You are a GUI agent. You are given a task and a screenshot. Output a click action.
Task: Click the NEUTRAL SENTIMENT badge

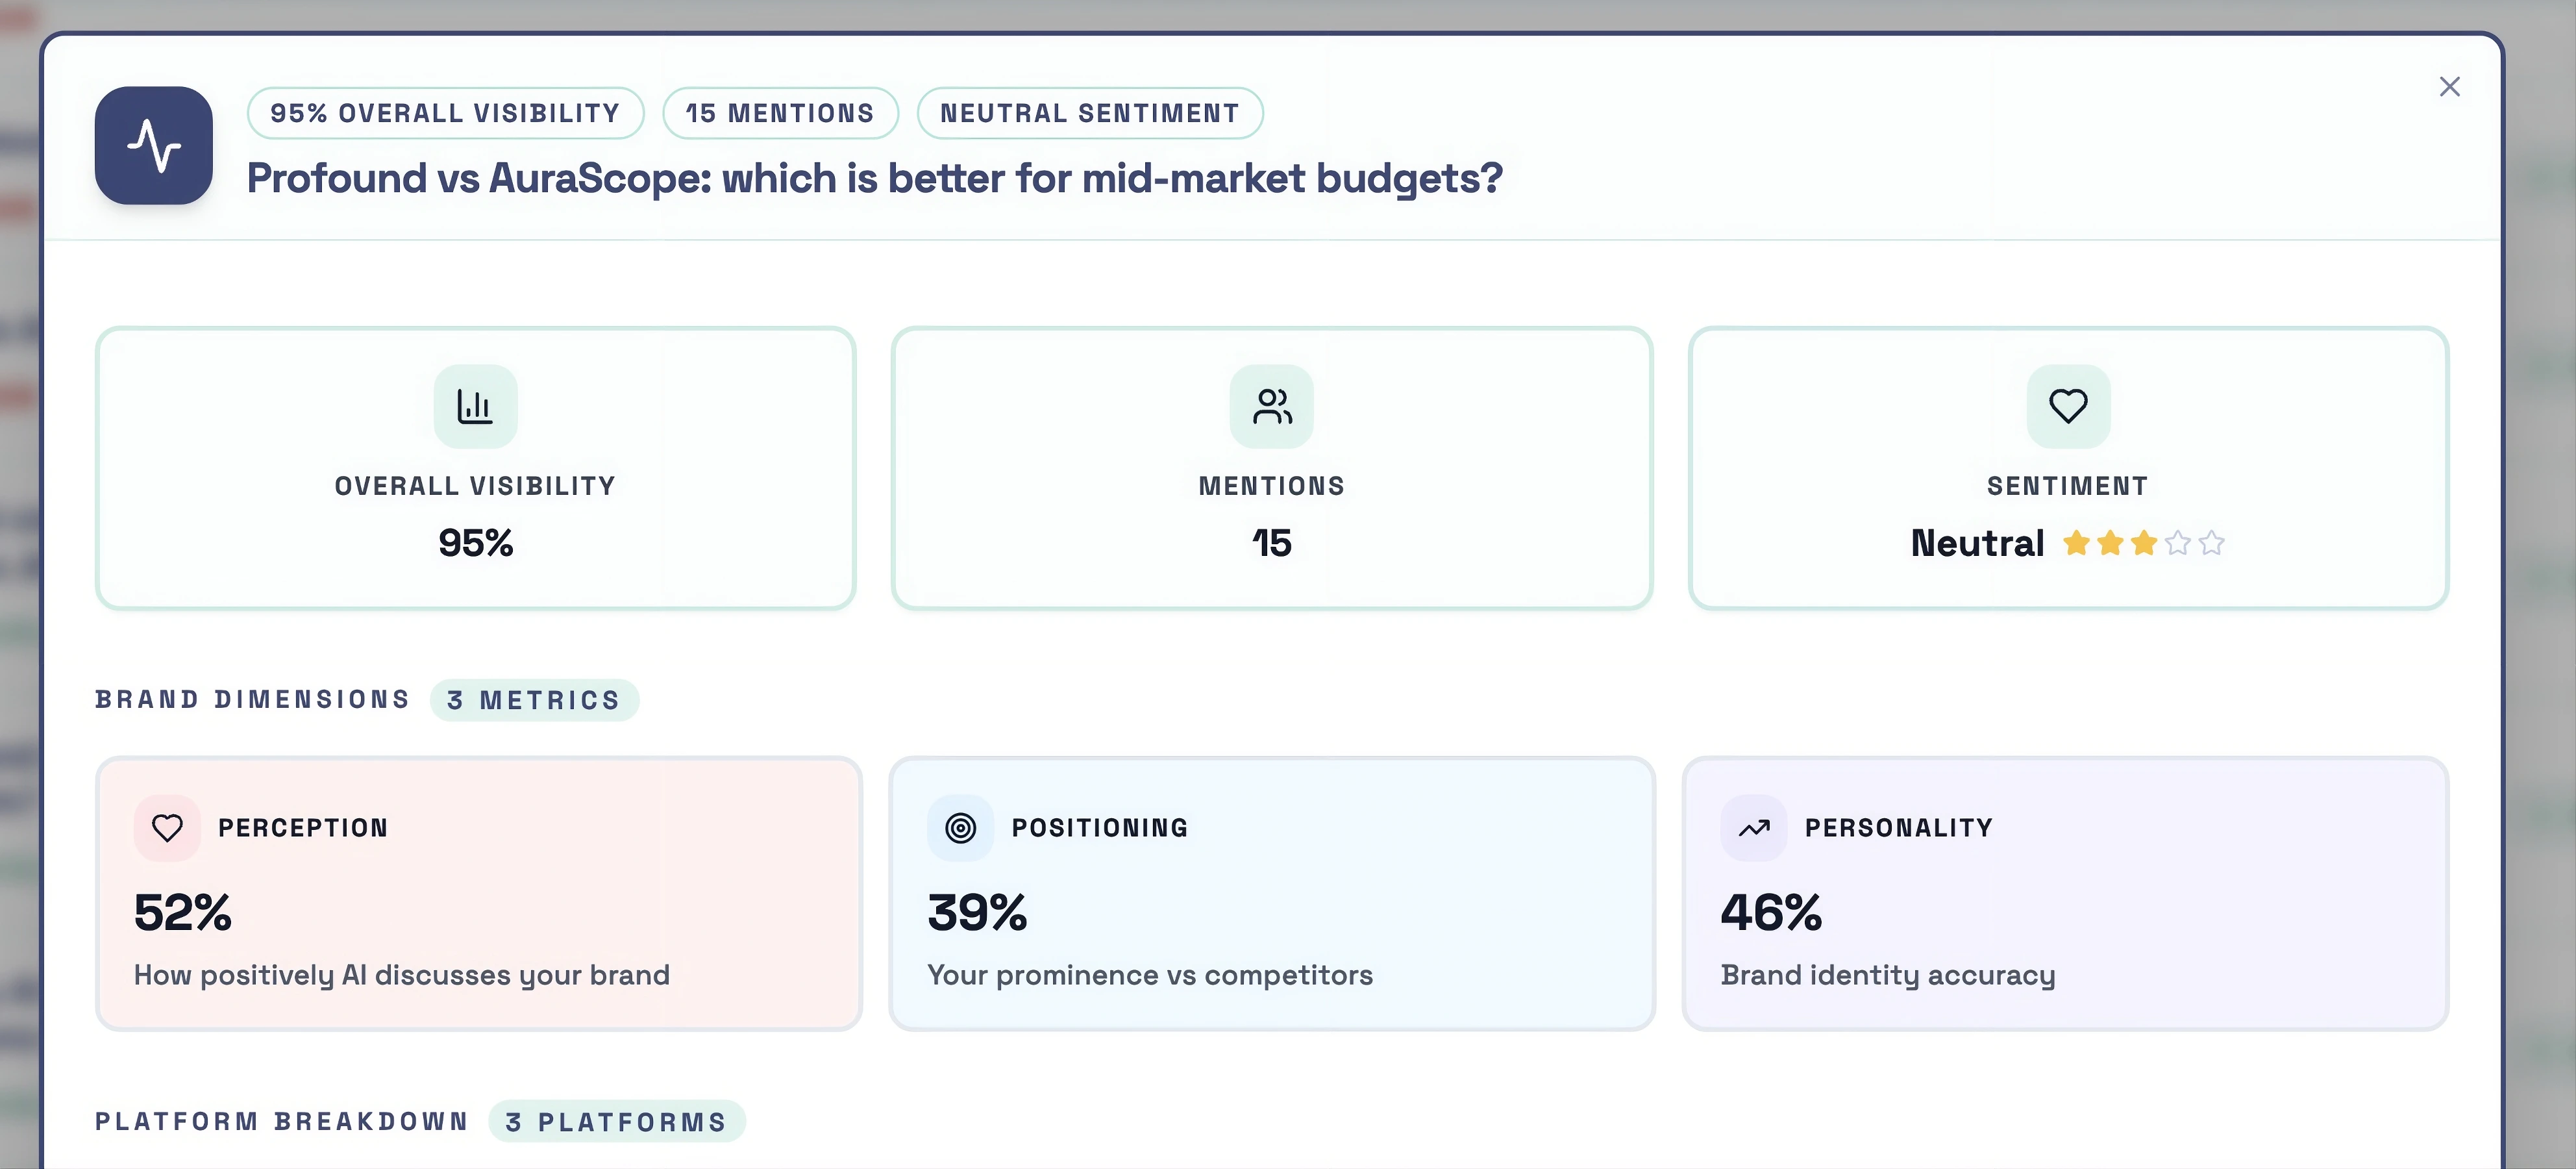(x=1090, y=113)
